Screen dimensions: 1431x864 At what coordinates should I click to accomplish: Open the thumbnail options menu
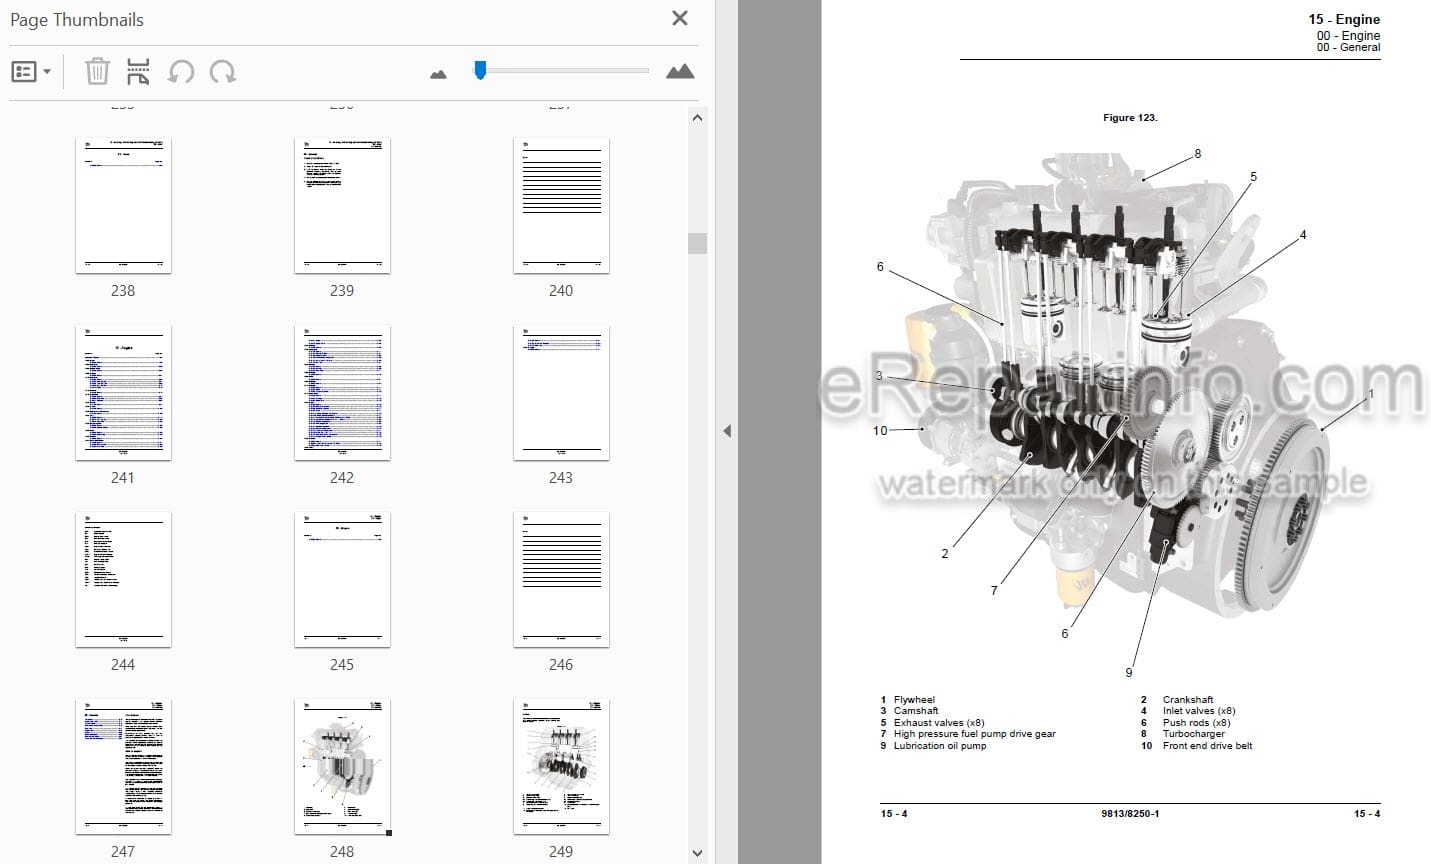coord(30,72)
